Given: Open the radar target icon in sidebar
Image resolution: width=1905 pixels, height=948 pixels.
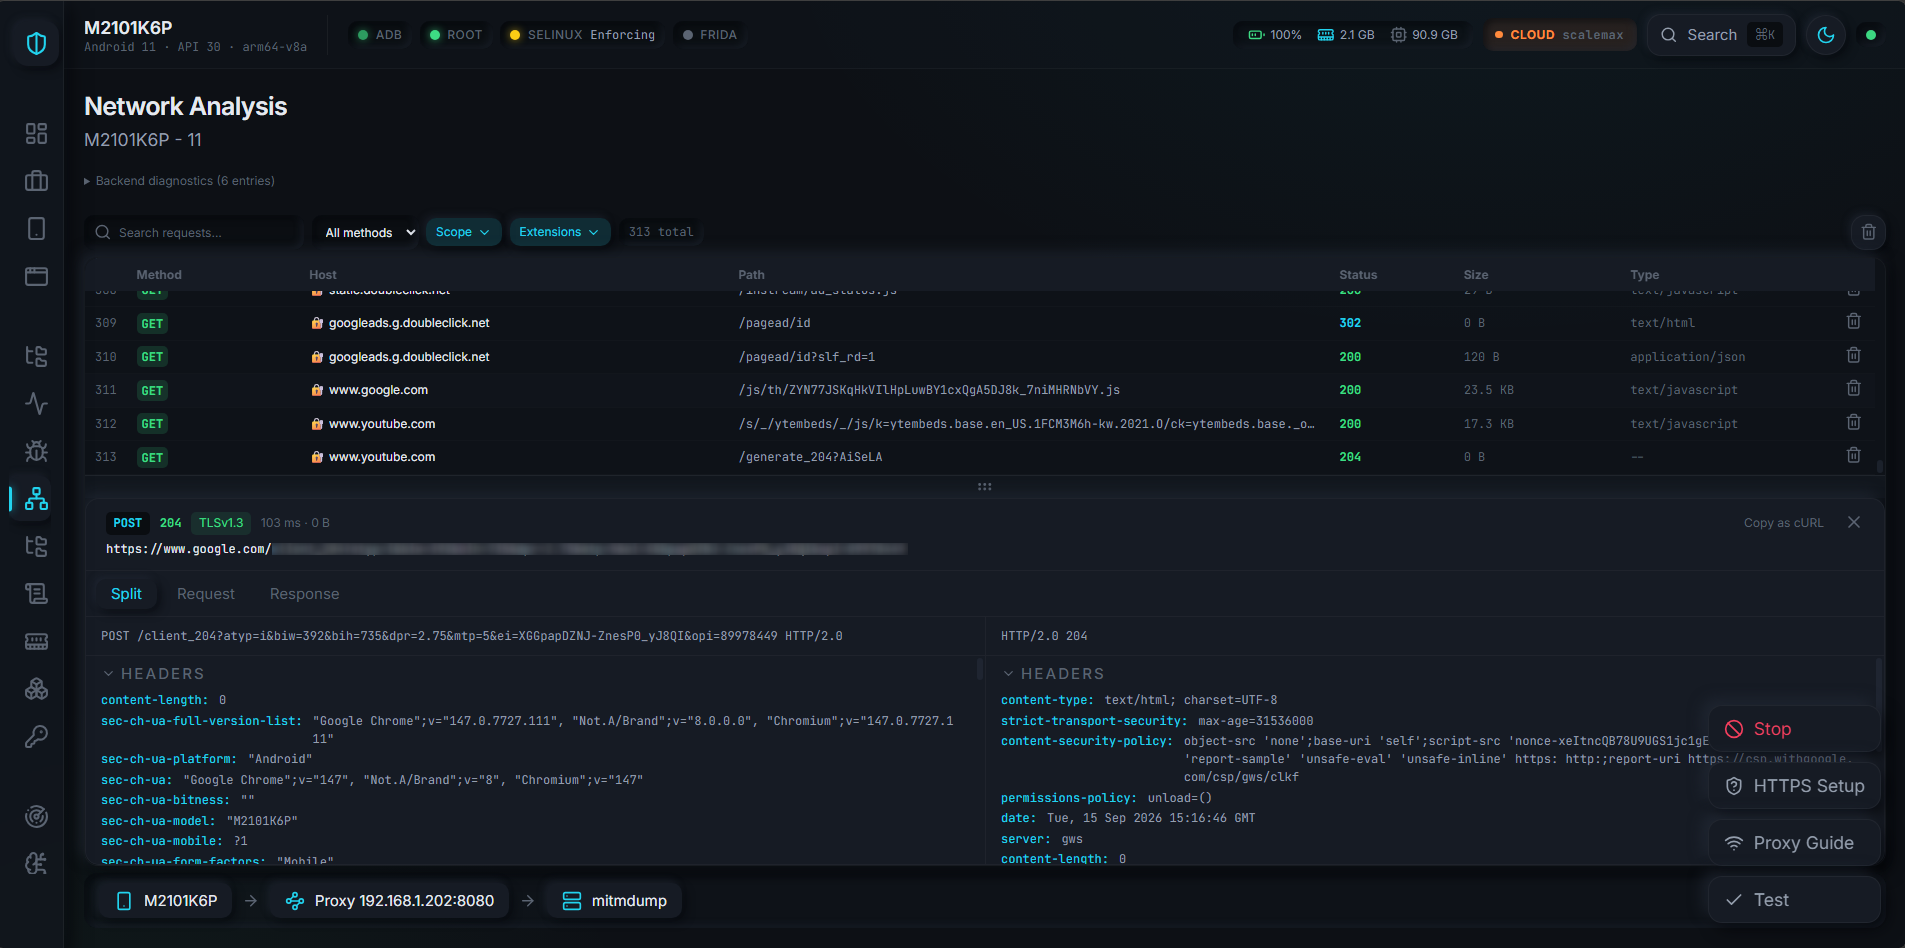Looking at the screenshot, I should (36, 816).
